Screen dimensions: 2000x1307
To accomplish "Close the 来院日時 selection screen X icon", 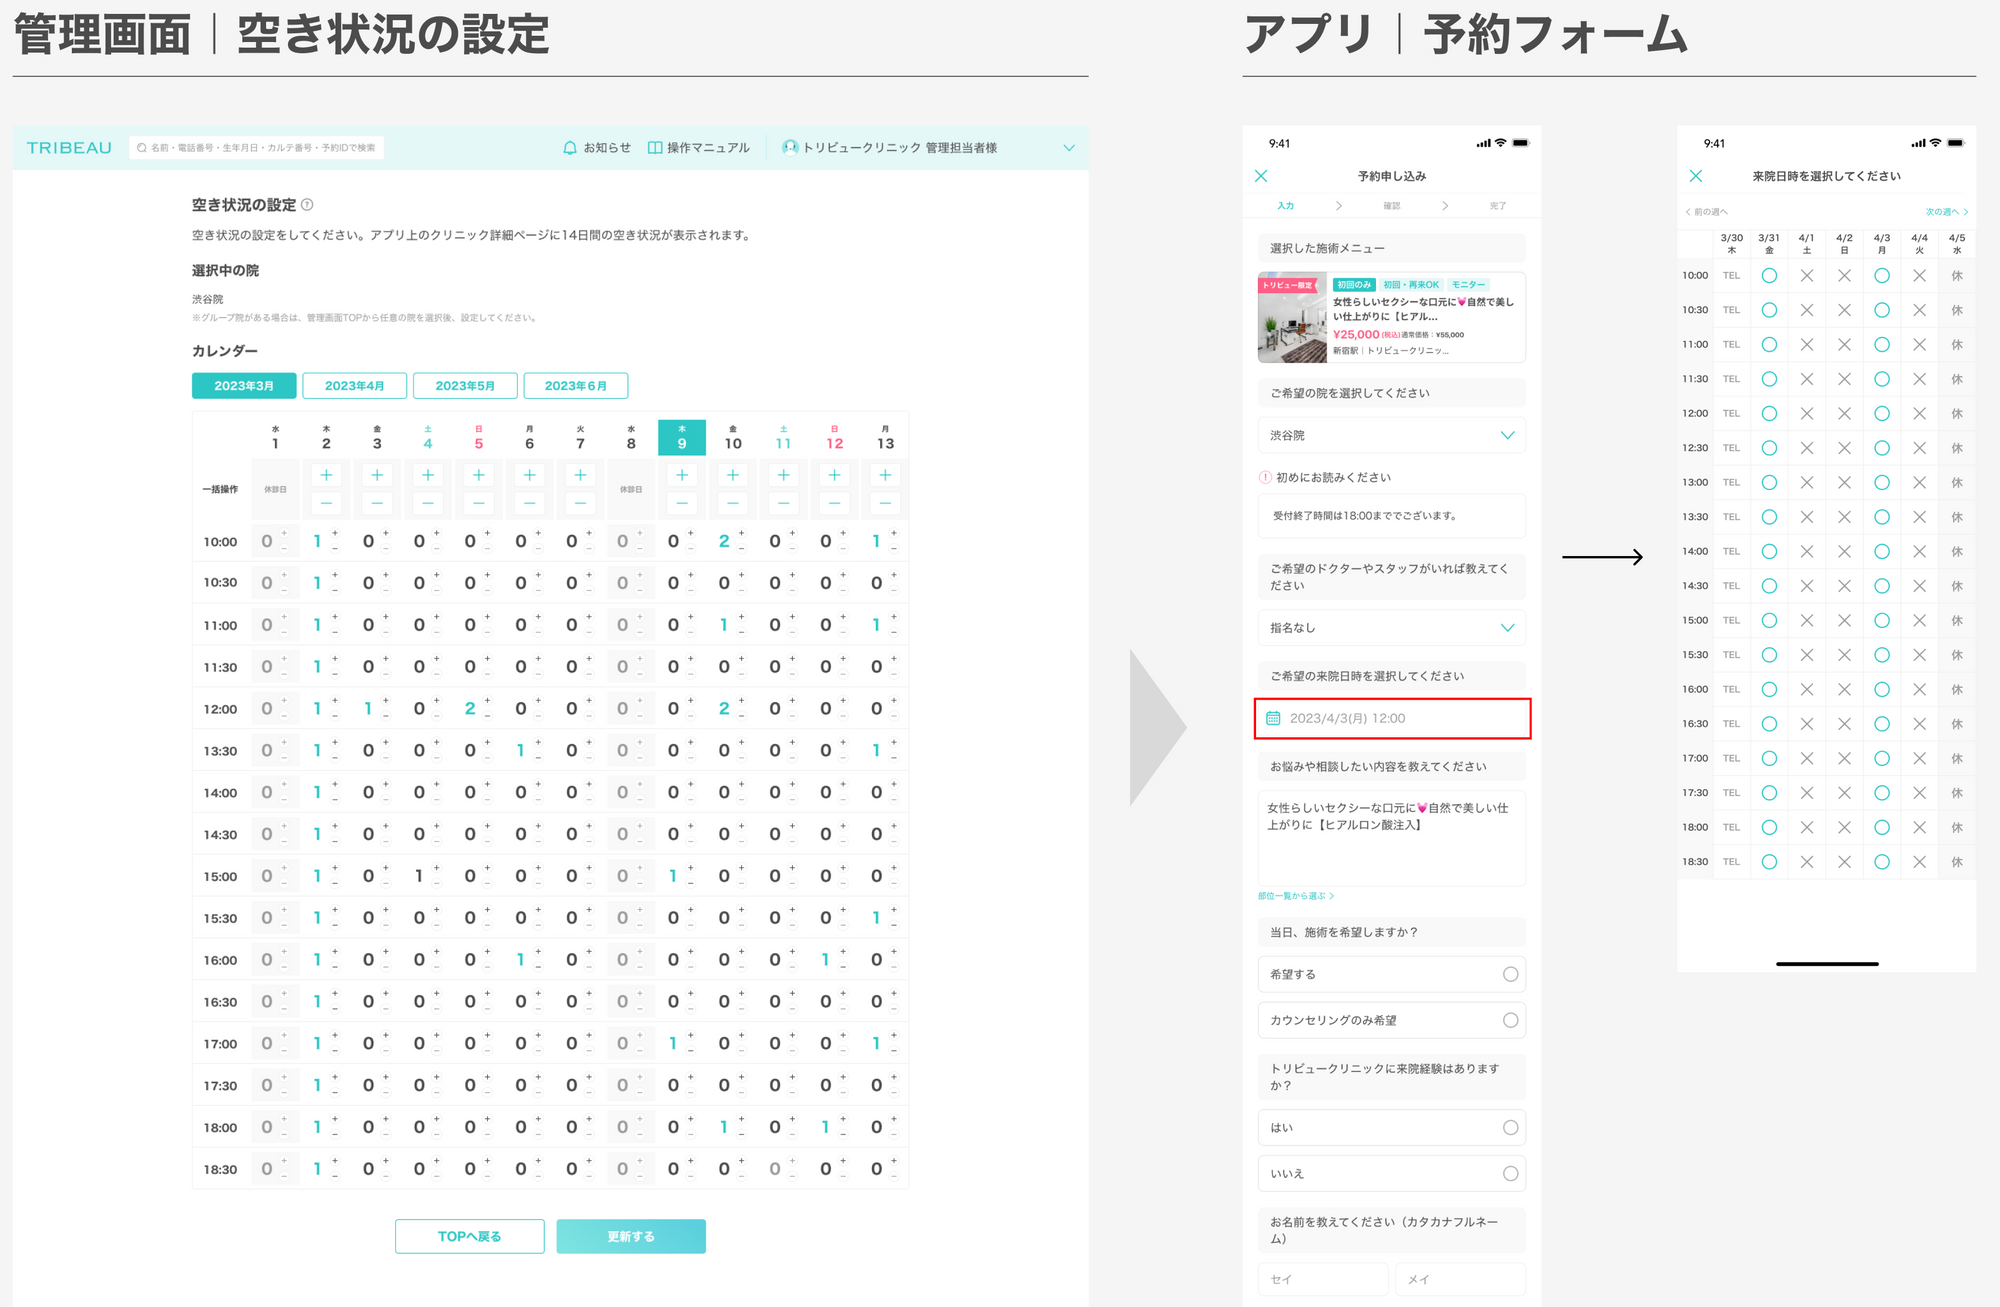I will click(1696, 176).
